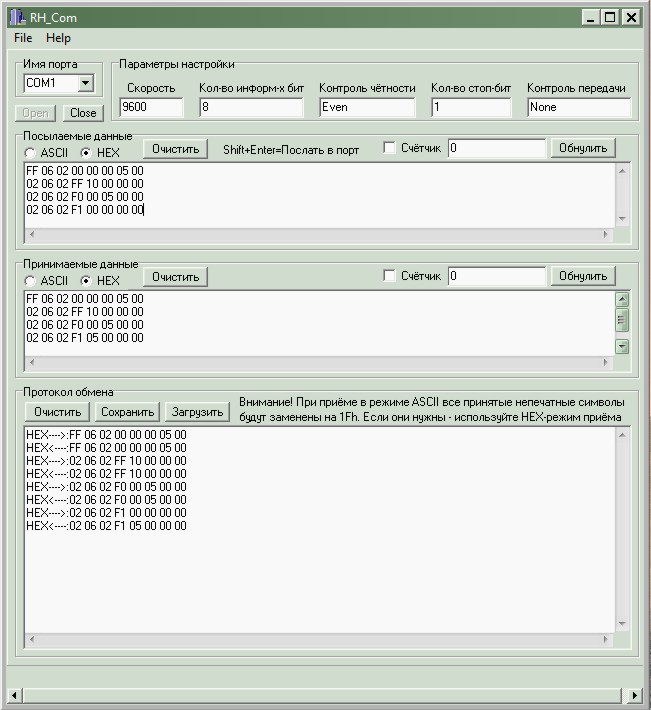
Task: Click the stop bits field showing 1
Action: point(471,107)
